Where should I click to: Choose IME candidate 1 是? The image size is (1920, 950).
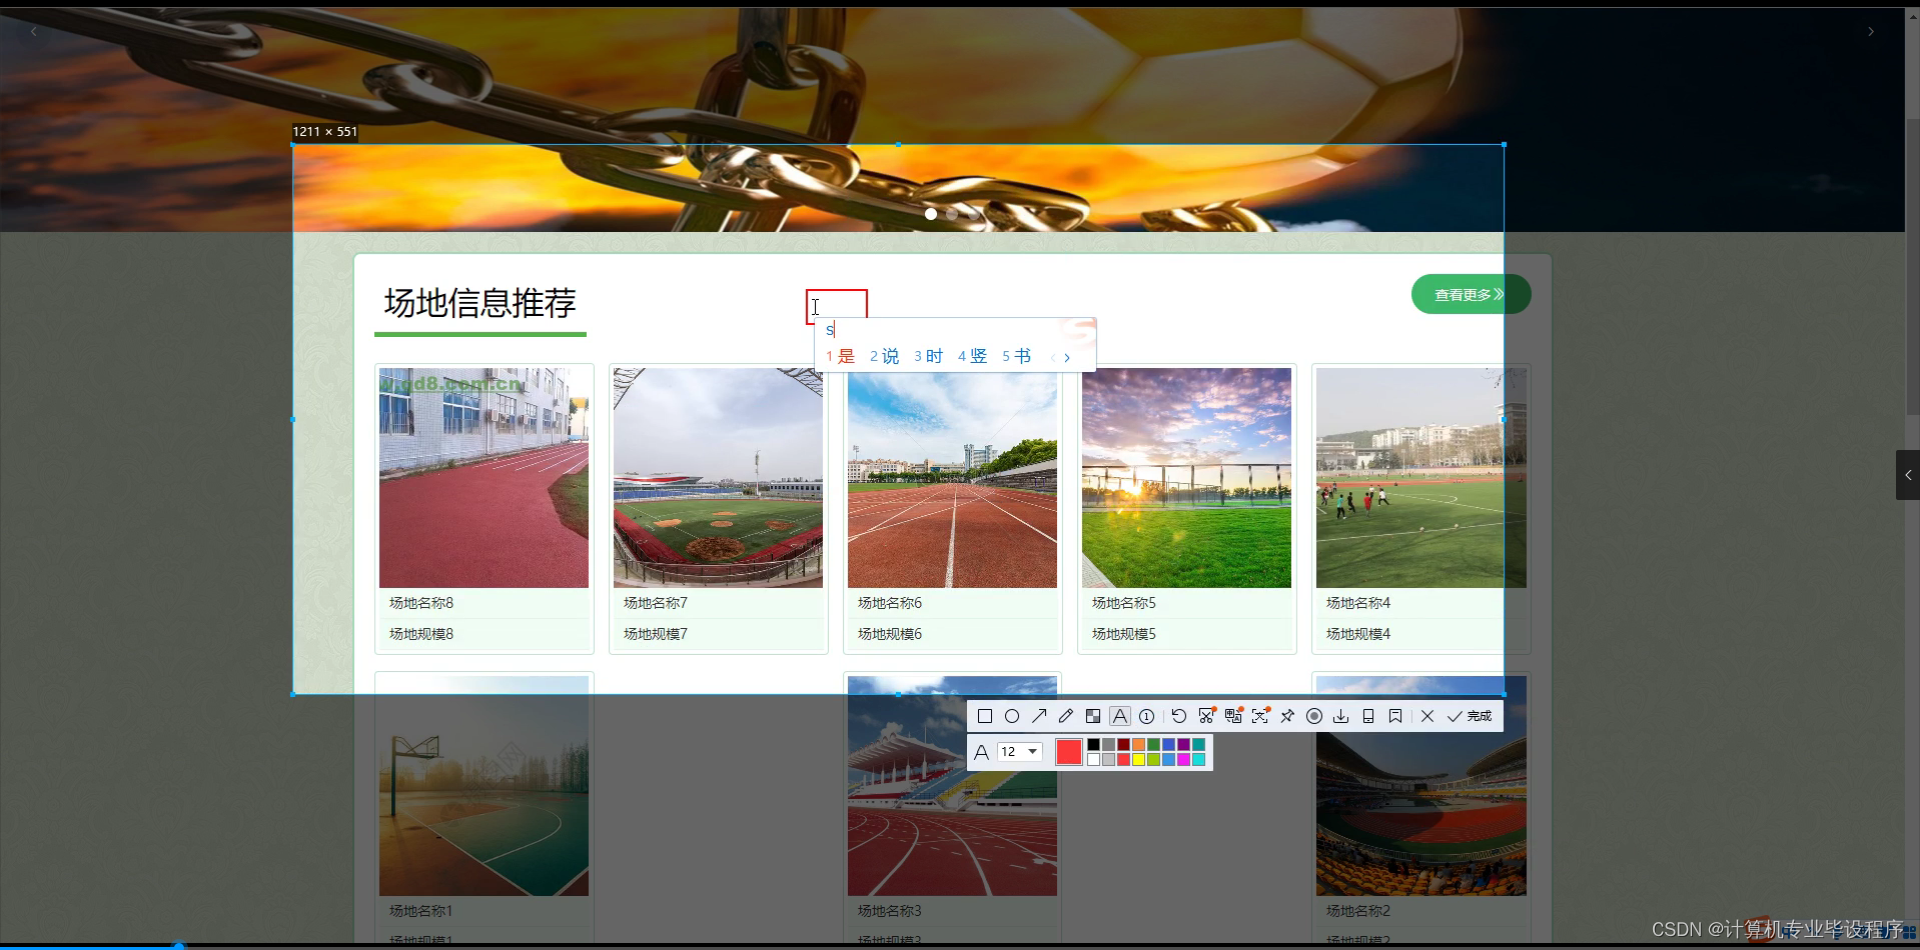pyautogui.click(x=840, y=356)
